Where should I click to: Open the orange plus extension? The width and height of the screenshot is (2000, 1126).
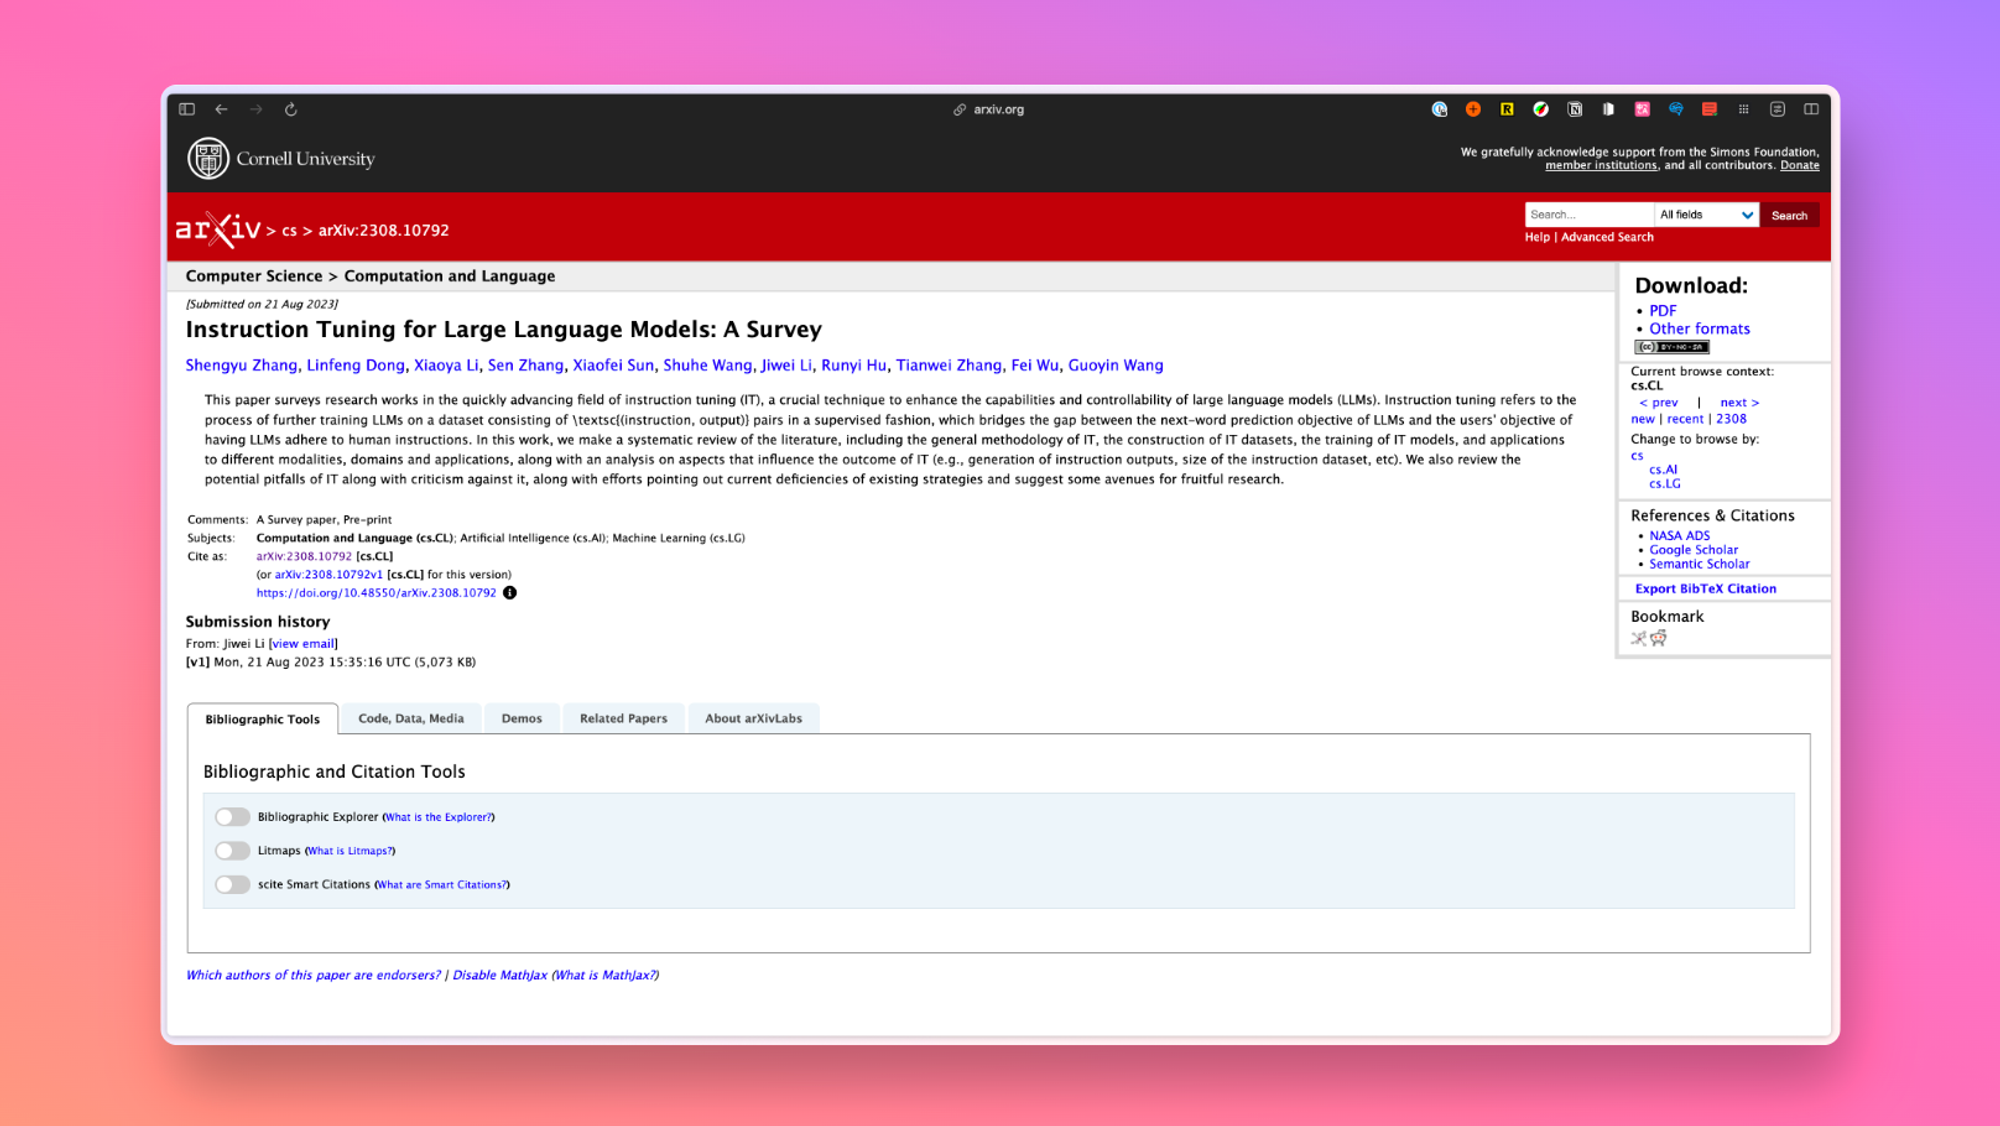pyautogui.click(x=1473, y=109)
